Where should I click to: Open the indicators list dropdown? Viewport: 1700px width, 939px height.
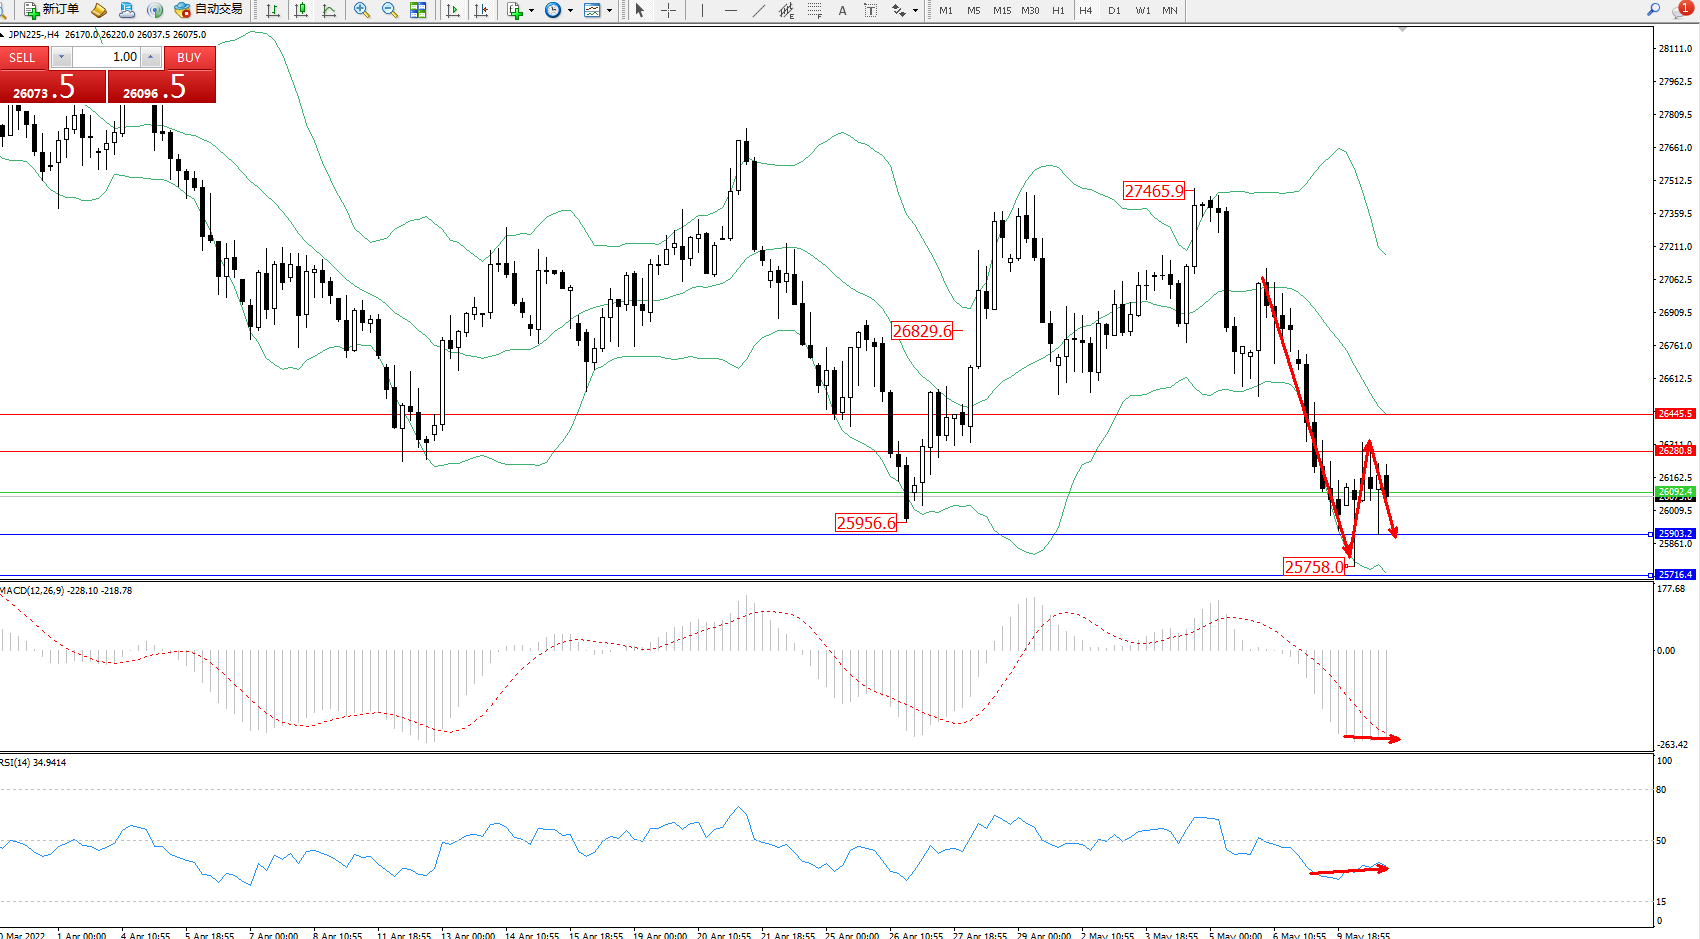pos(531,10)
